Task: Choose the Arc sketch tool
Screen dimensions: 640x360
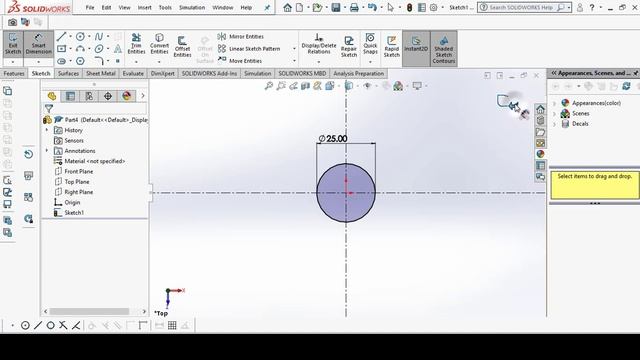Action: (x=80, y=49)
